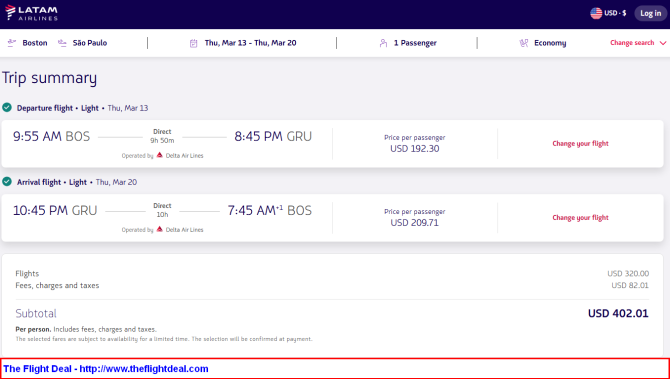This screenshot has width=670, height=379.
Task: Click the 1 Passenger text
Action: pos(415,43)
